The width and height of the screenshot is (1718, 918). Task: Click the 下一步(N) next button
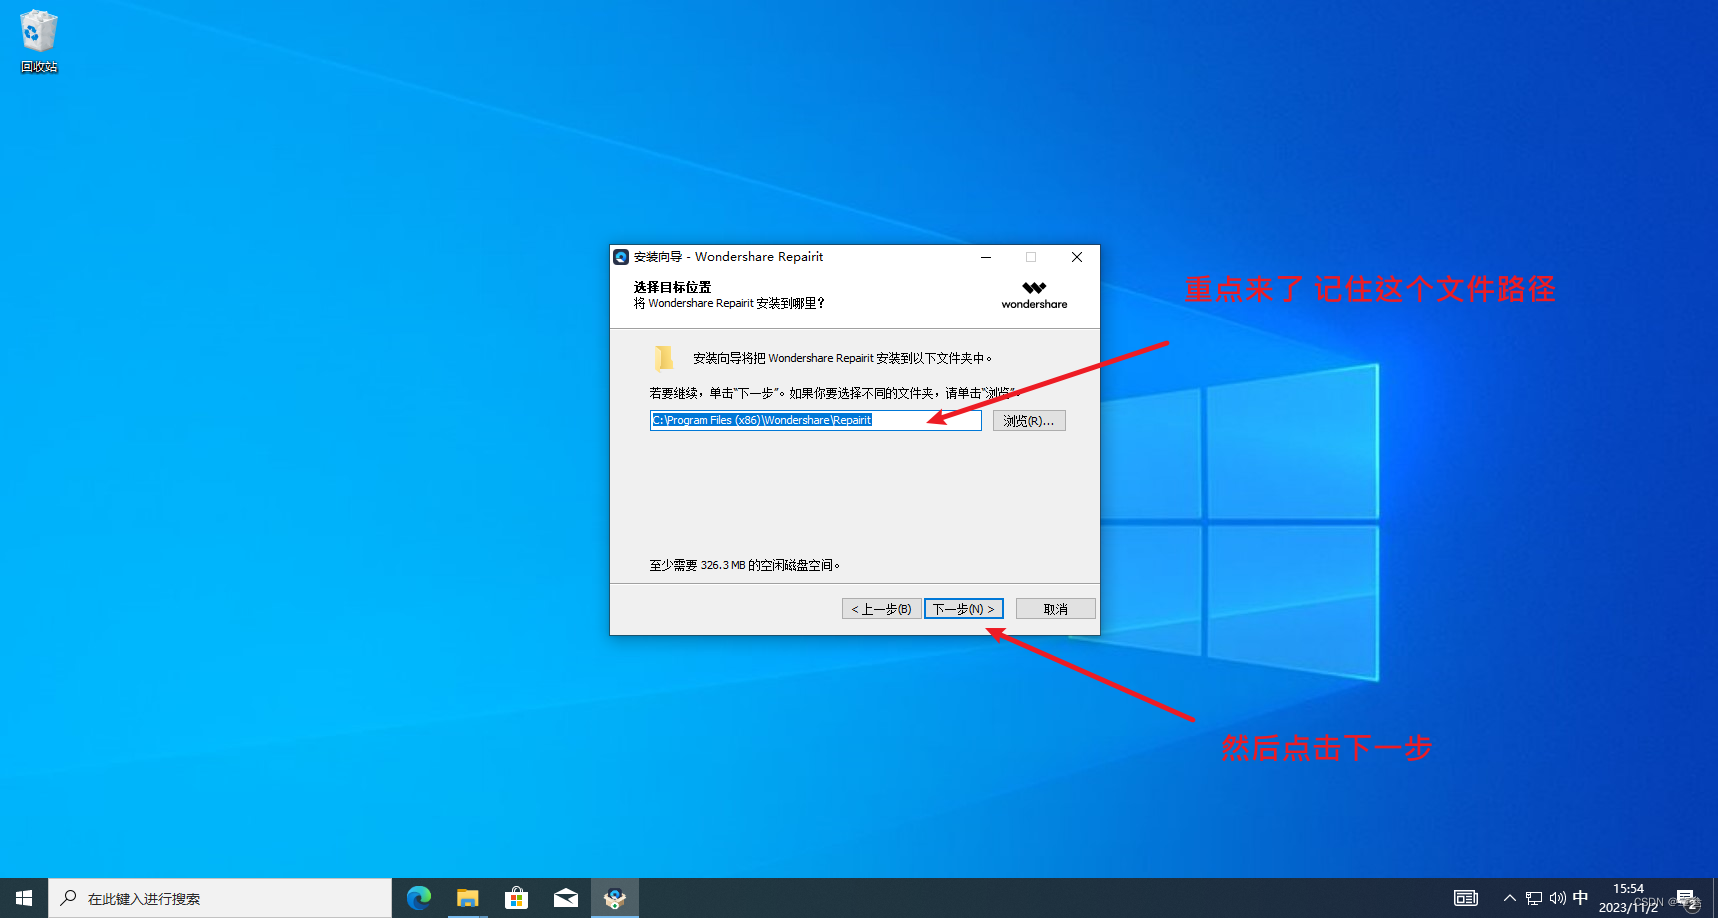point(963,609)
